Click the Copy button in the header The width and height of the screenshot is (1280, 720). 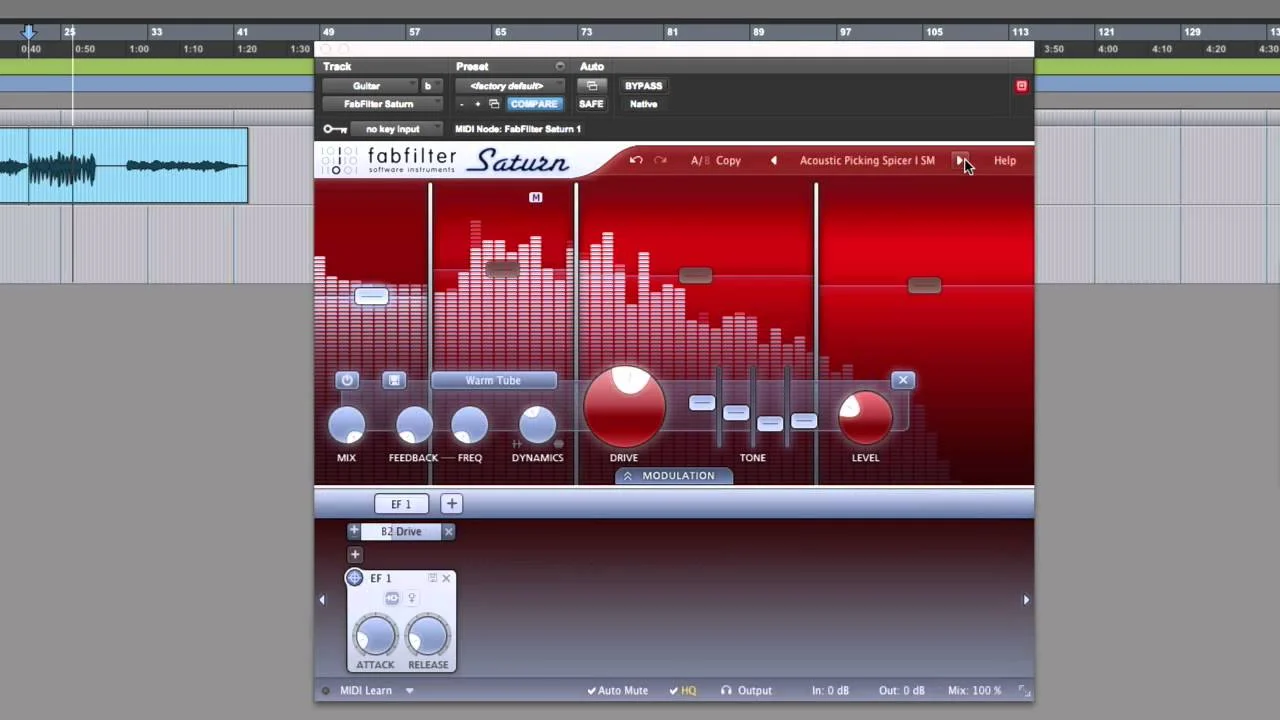pyautogui.click(x=728, y=160)
